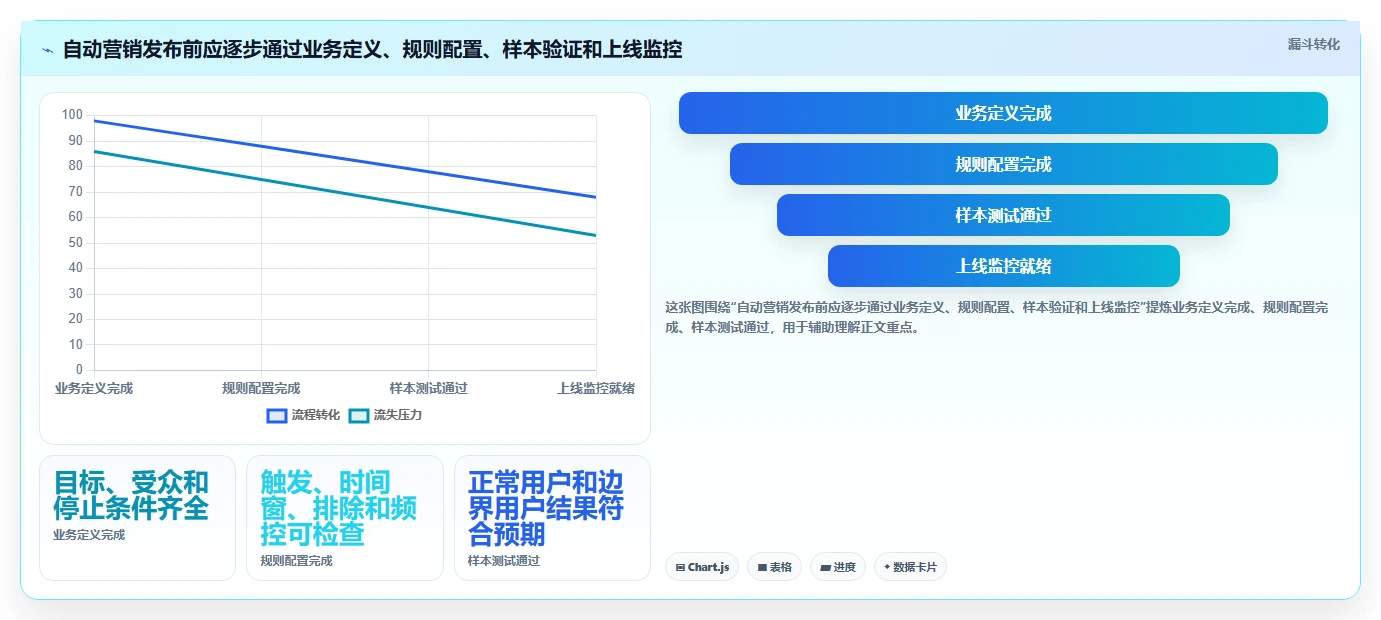
Task: Click the 数据卡片 tag chip
Action: coord(910,567)
